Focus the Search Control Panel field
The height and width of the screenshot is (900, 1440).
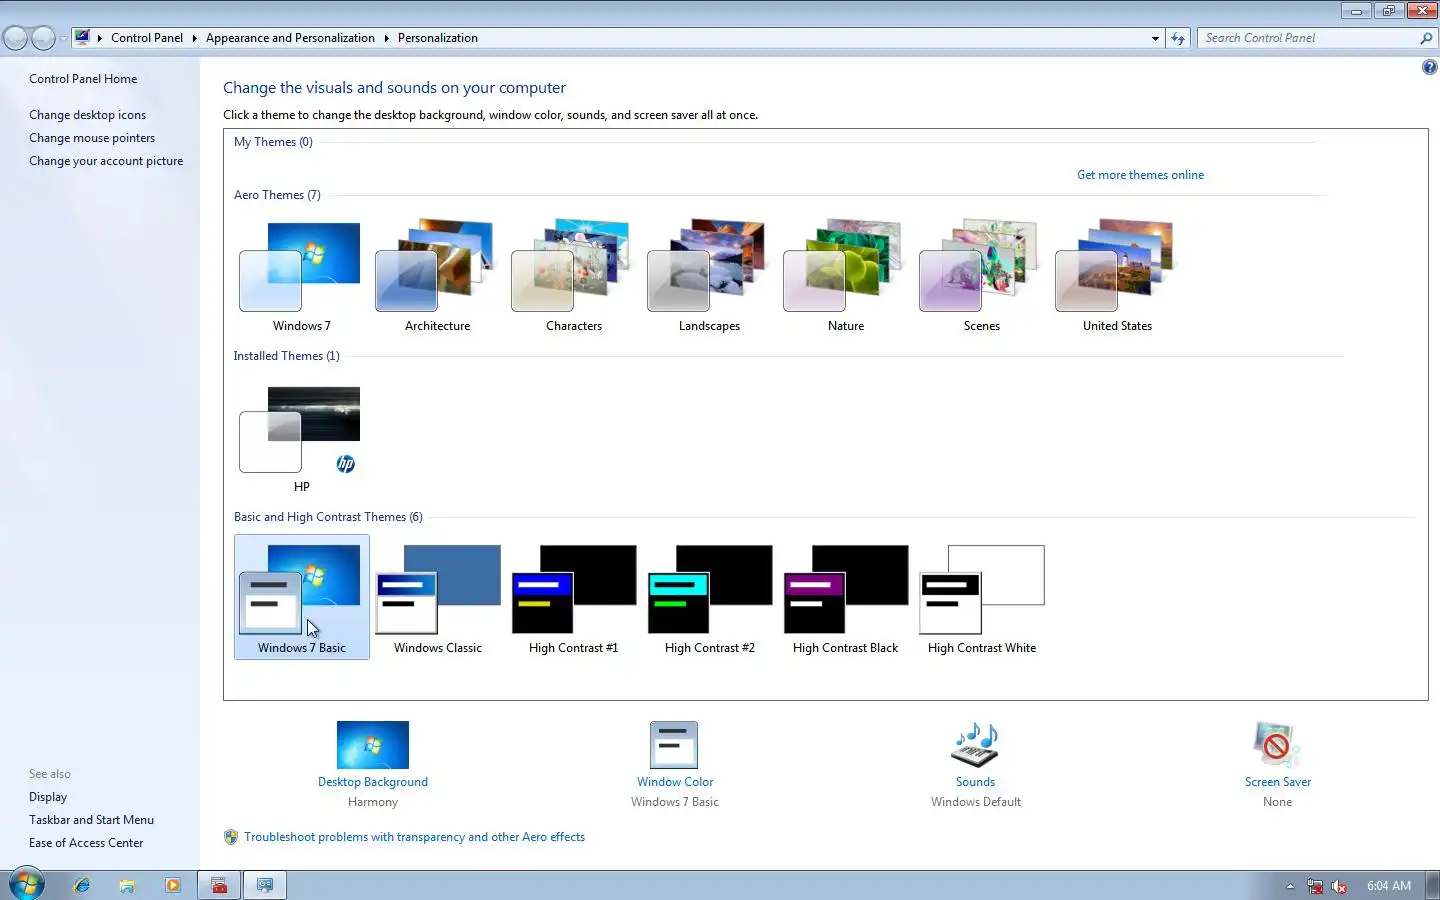[x=1306, y=38]
